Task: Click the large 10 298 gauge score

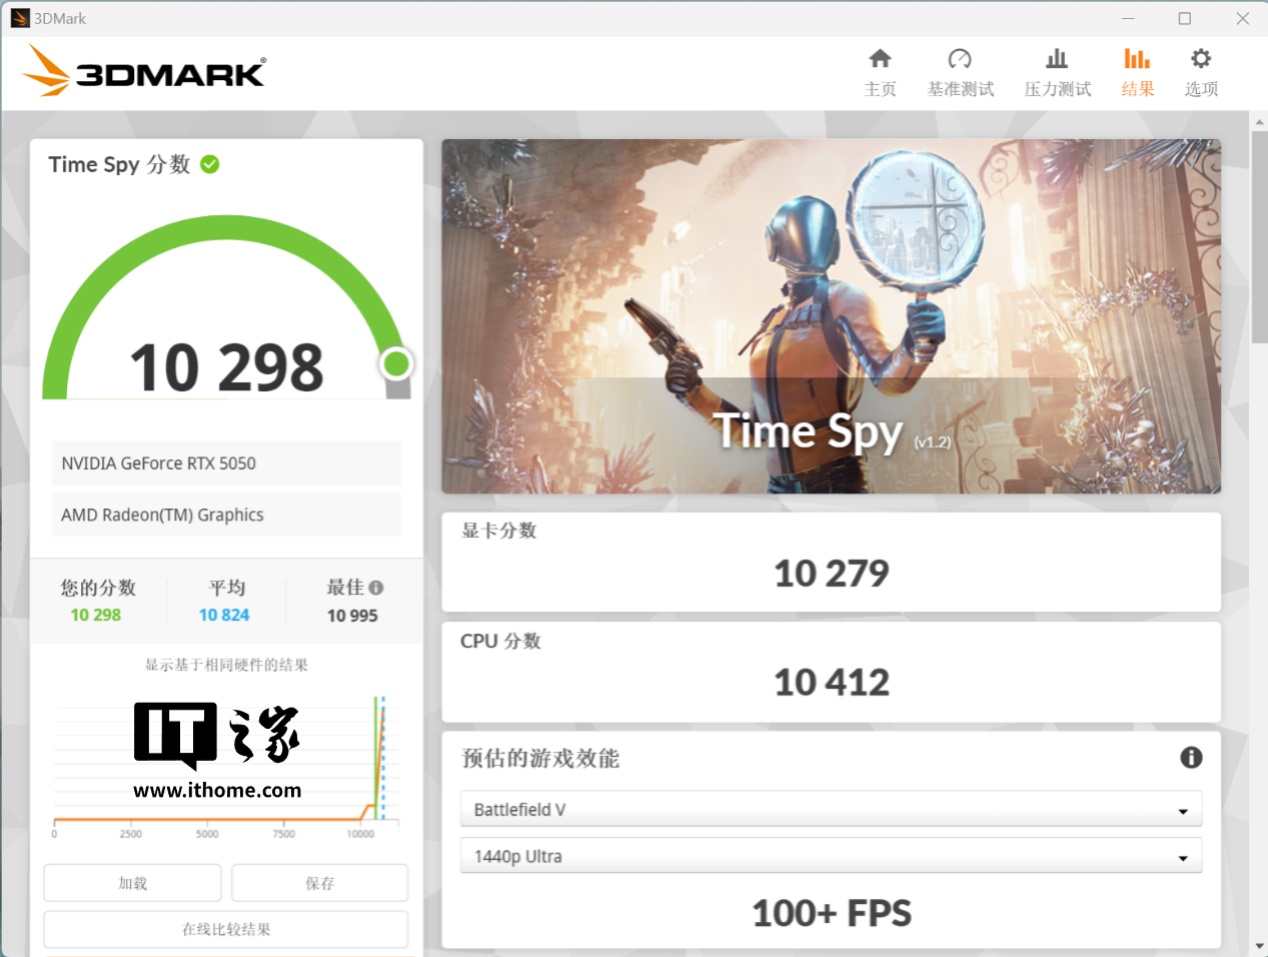Action: tap(226, 368)
